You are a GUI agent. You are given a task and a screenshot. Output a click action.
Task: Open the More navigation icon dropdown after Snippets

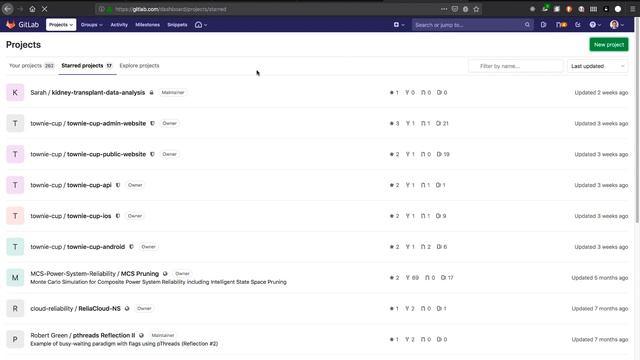[200, 24]
